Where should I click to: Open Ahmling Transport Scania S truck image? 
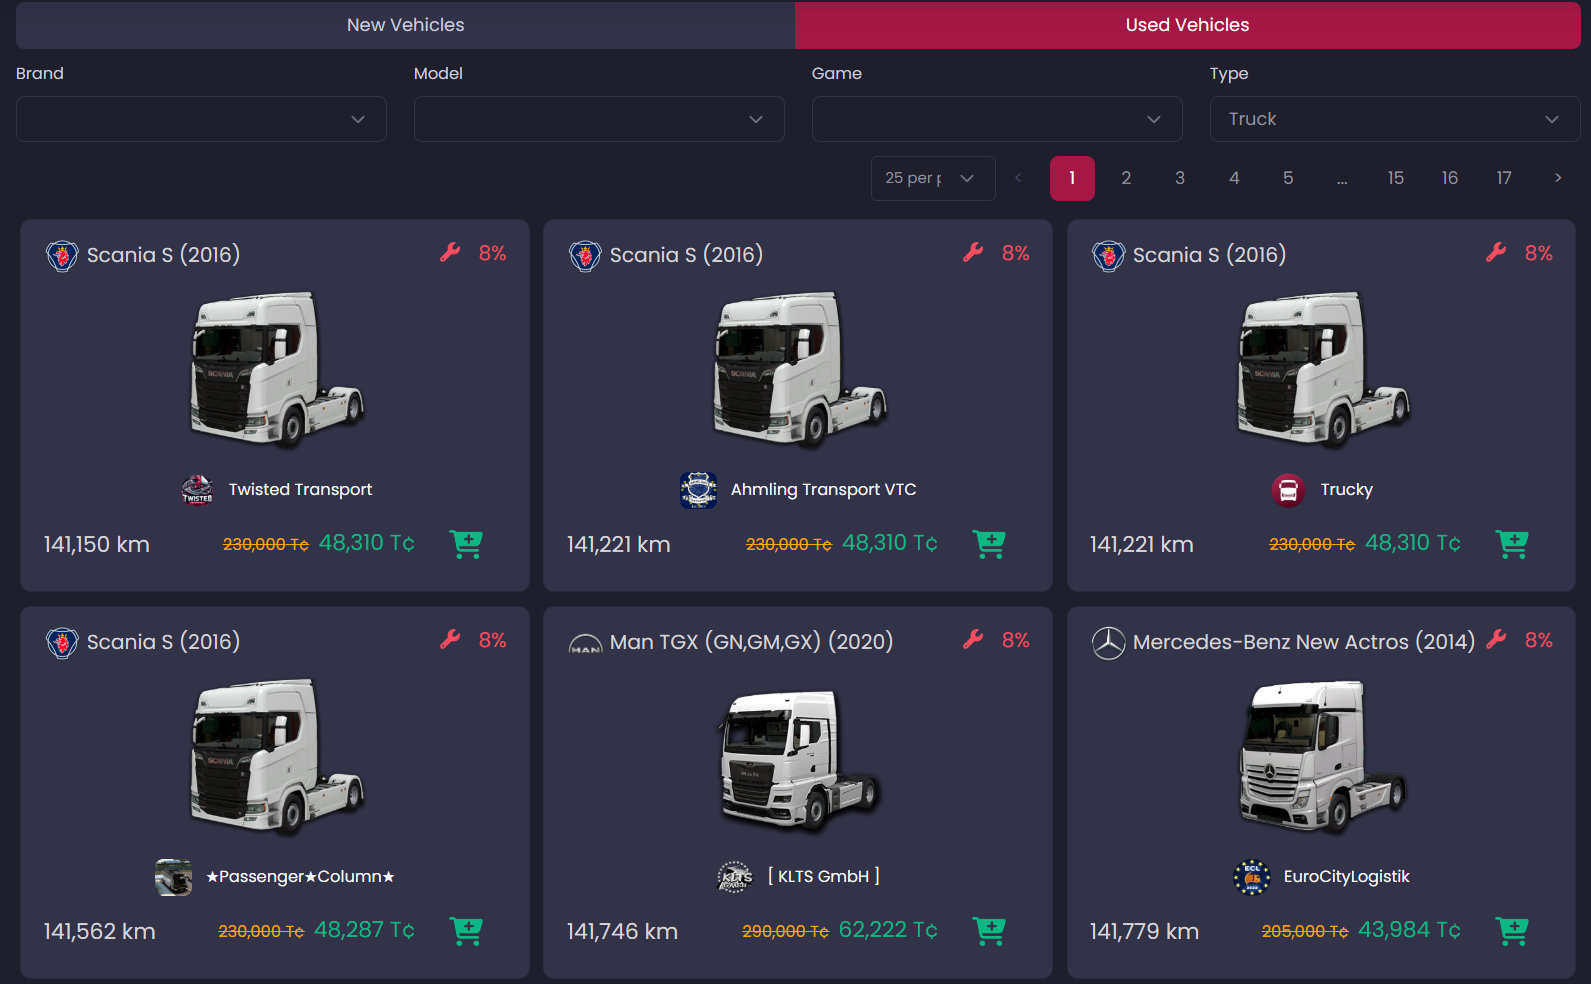pyautogui.click(x=799, y=370)
